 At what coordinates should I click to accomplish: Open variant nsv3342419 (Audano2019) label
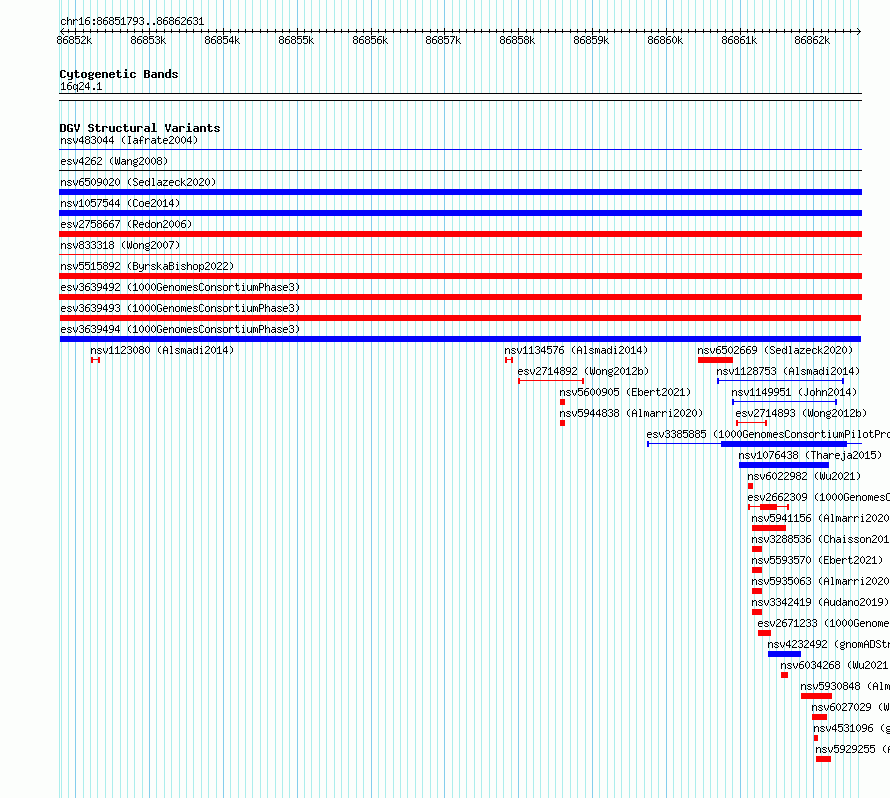[x=820, y=602]
